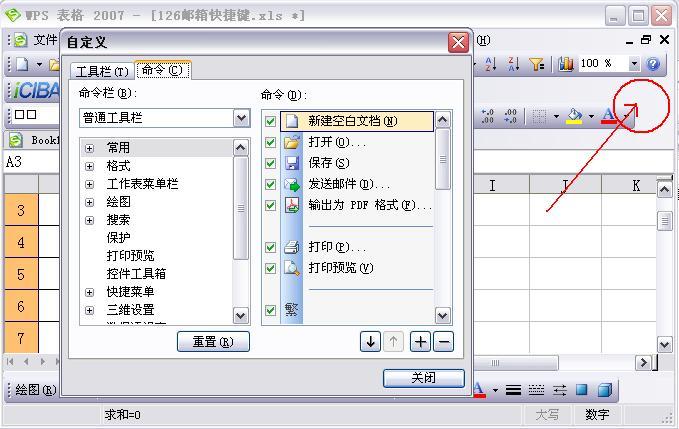
Task: Click the fill color paint bucket icon
Action: point(574,116)
